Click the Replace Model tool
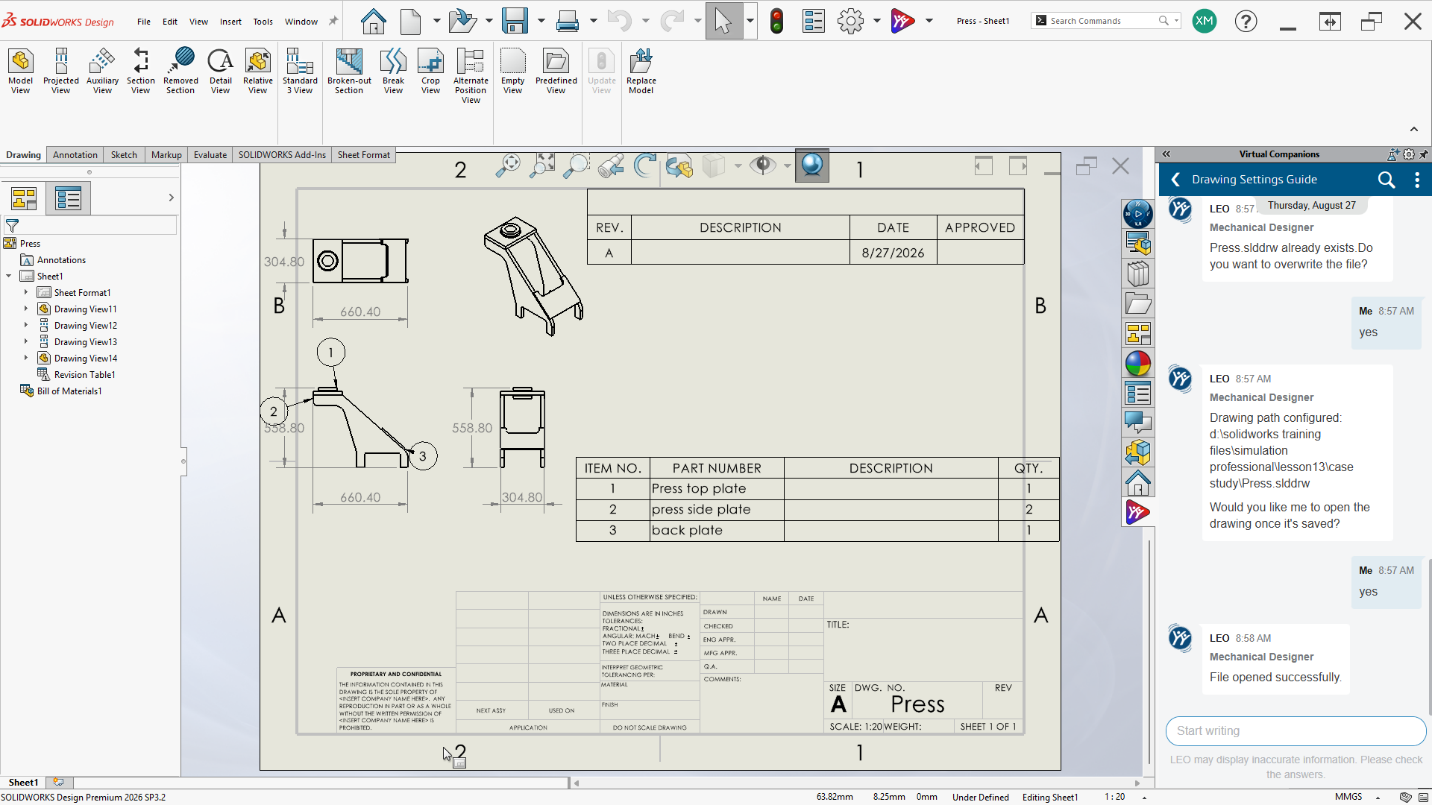1432x805 pixels. tap(641, 71)
